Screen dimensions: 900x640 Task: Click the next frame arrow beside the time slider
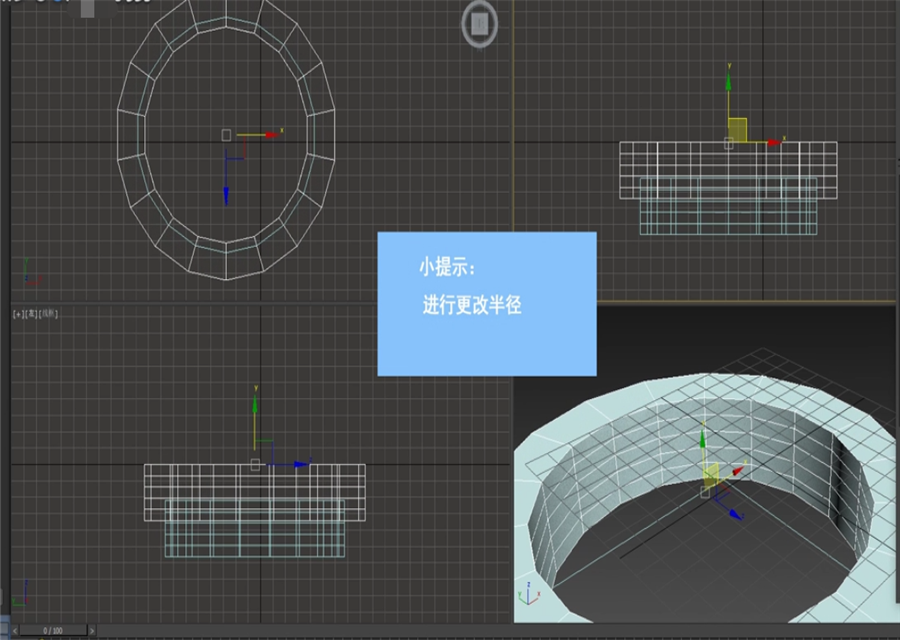pos(92,631)
